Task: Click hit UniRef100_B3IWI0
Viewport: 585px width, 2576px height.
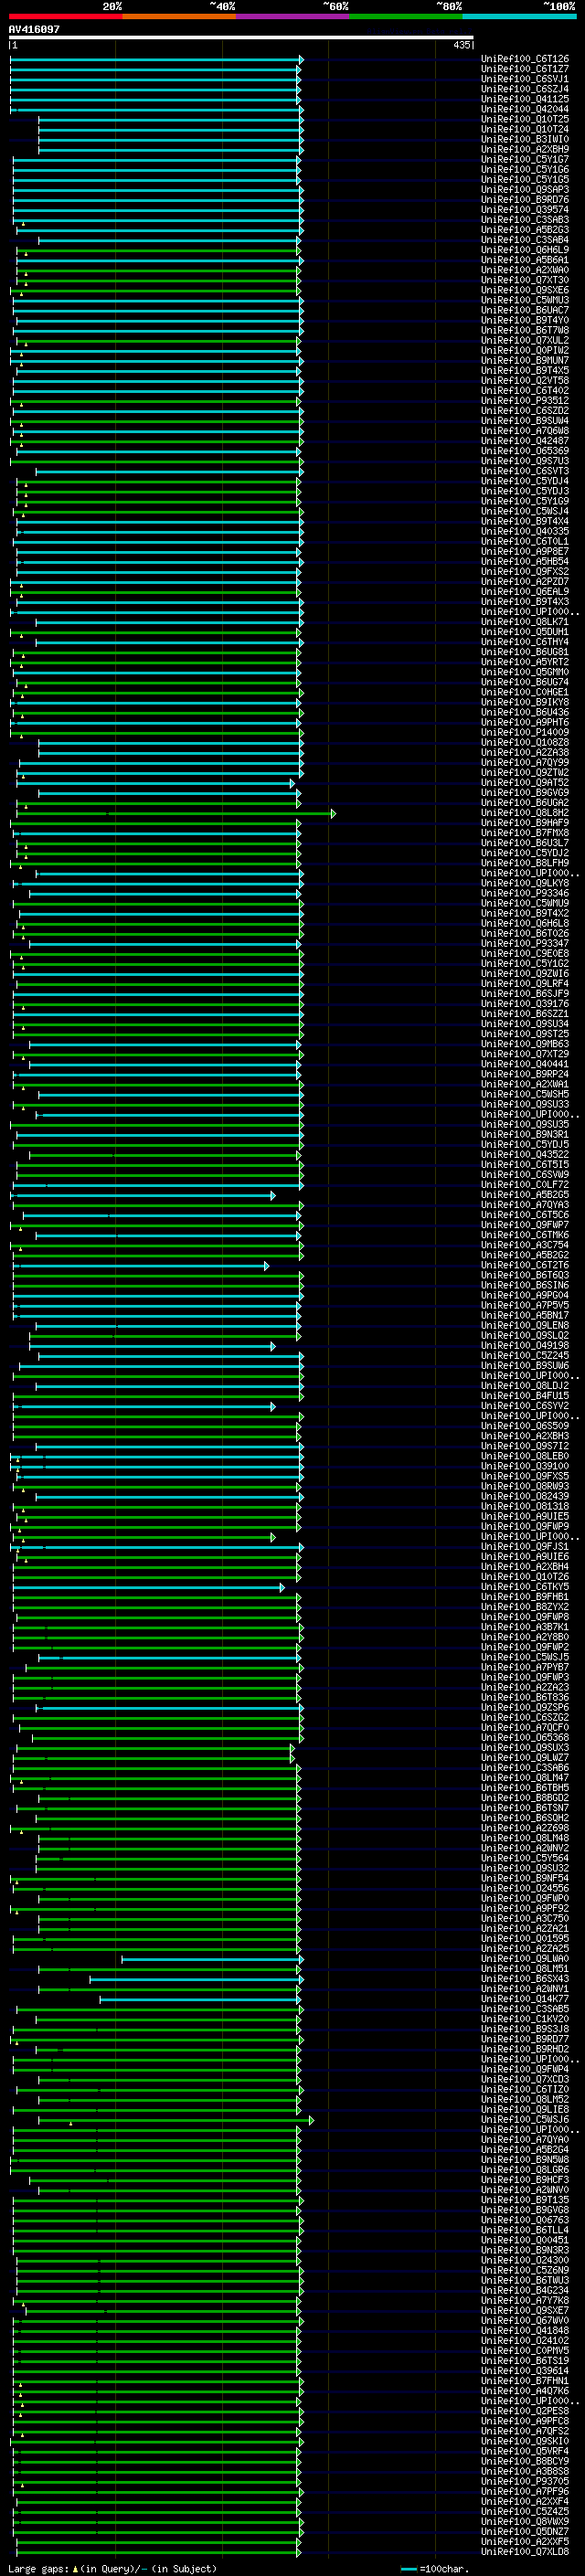Action: 525,139
